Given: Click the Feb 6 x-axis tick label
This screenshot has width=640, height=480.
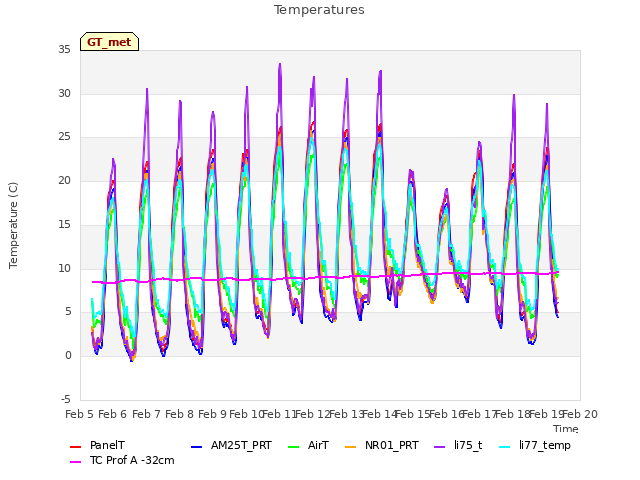Looking at the screenshot, I should point(113,414).
